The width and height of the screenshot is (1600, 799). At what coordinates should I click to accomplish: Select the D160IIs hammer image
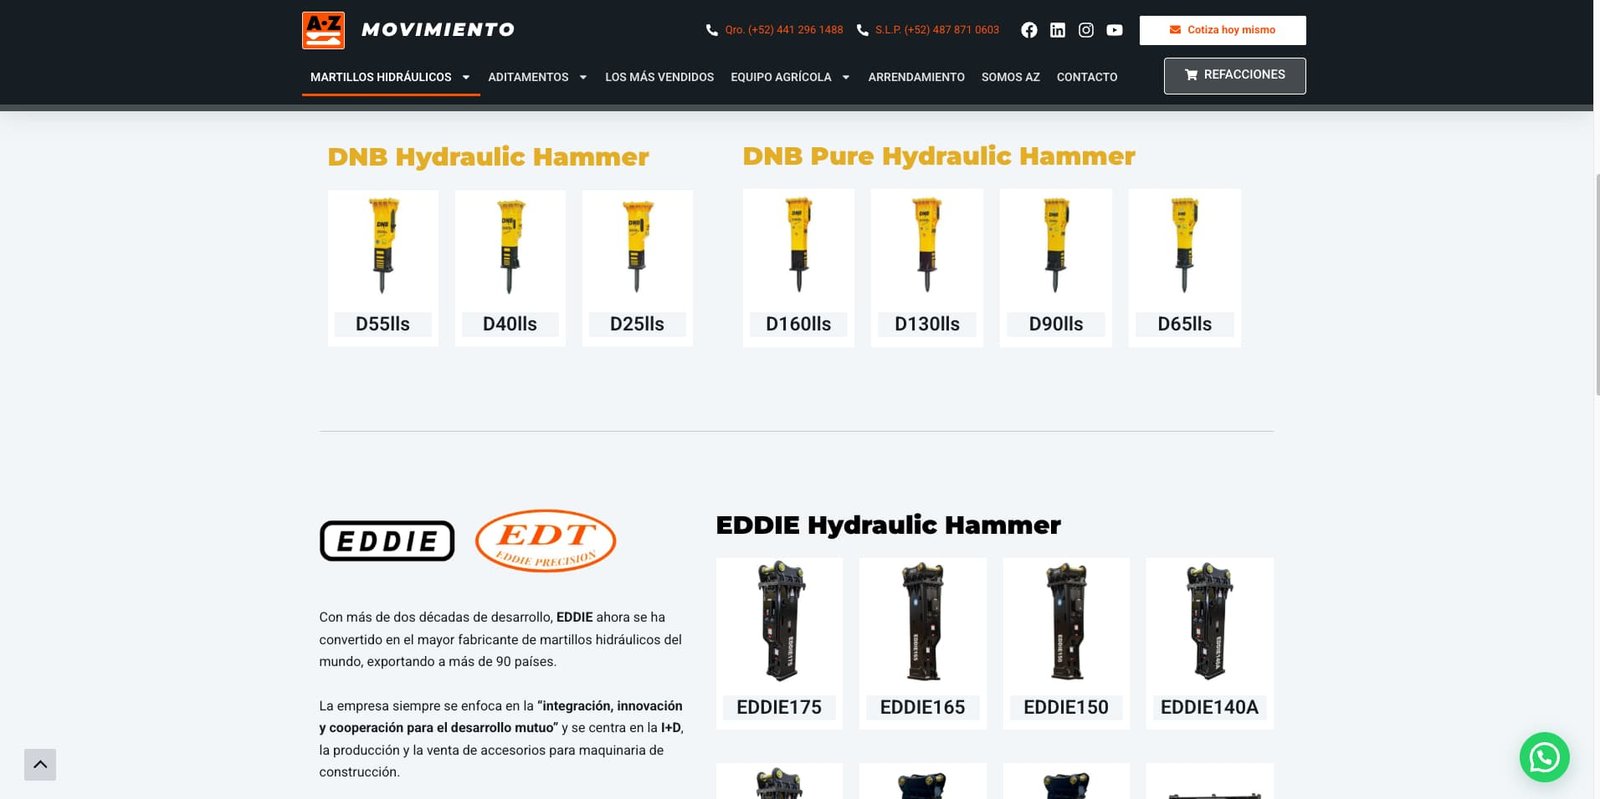798,245
